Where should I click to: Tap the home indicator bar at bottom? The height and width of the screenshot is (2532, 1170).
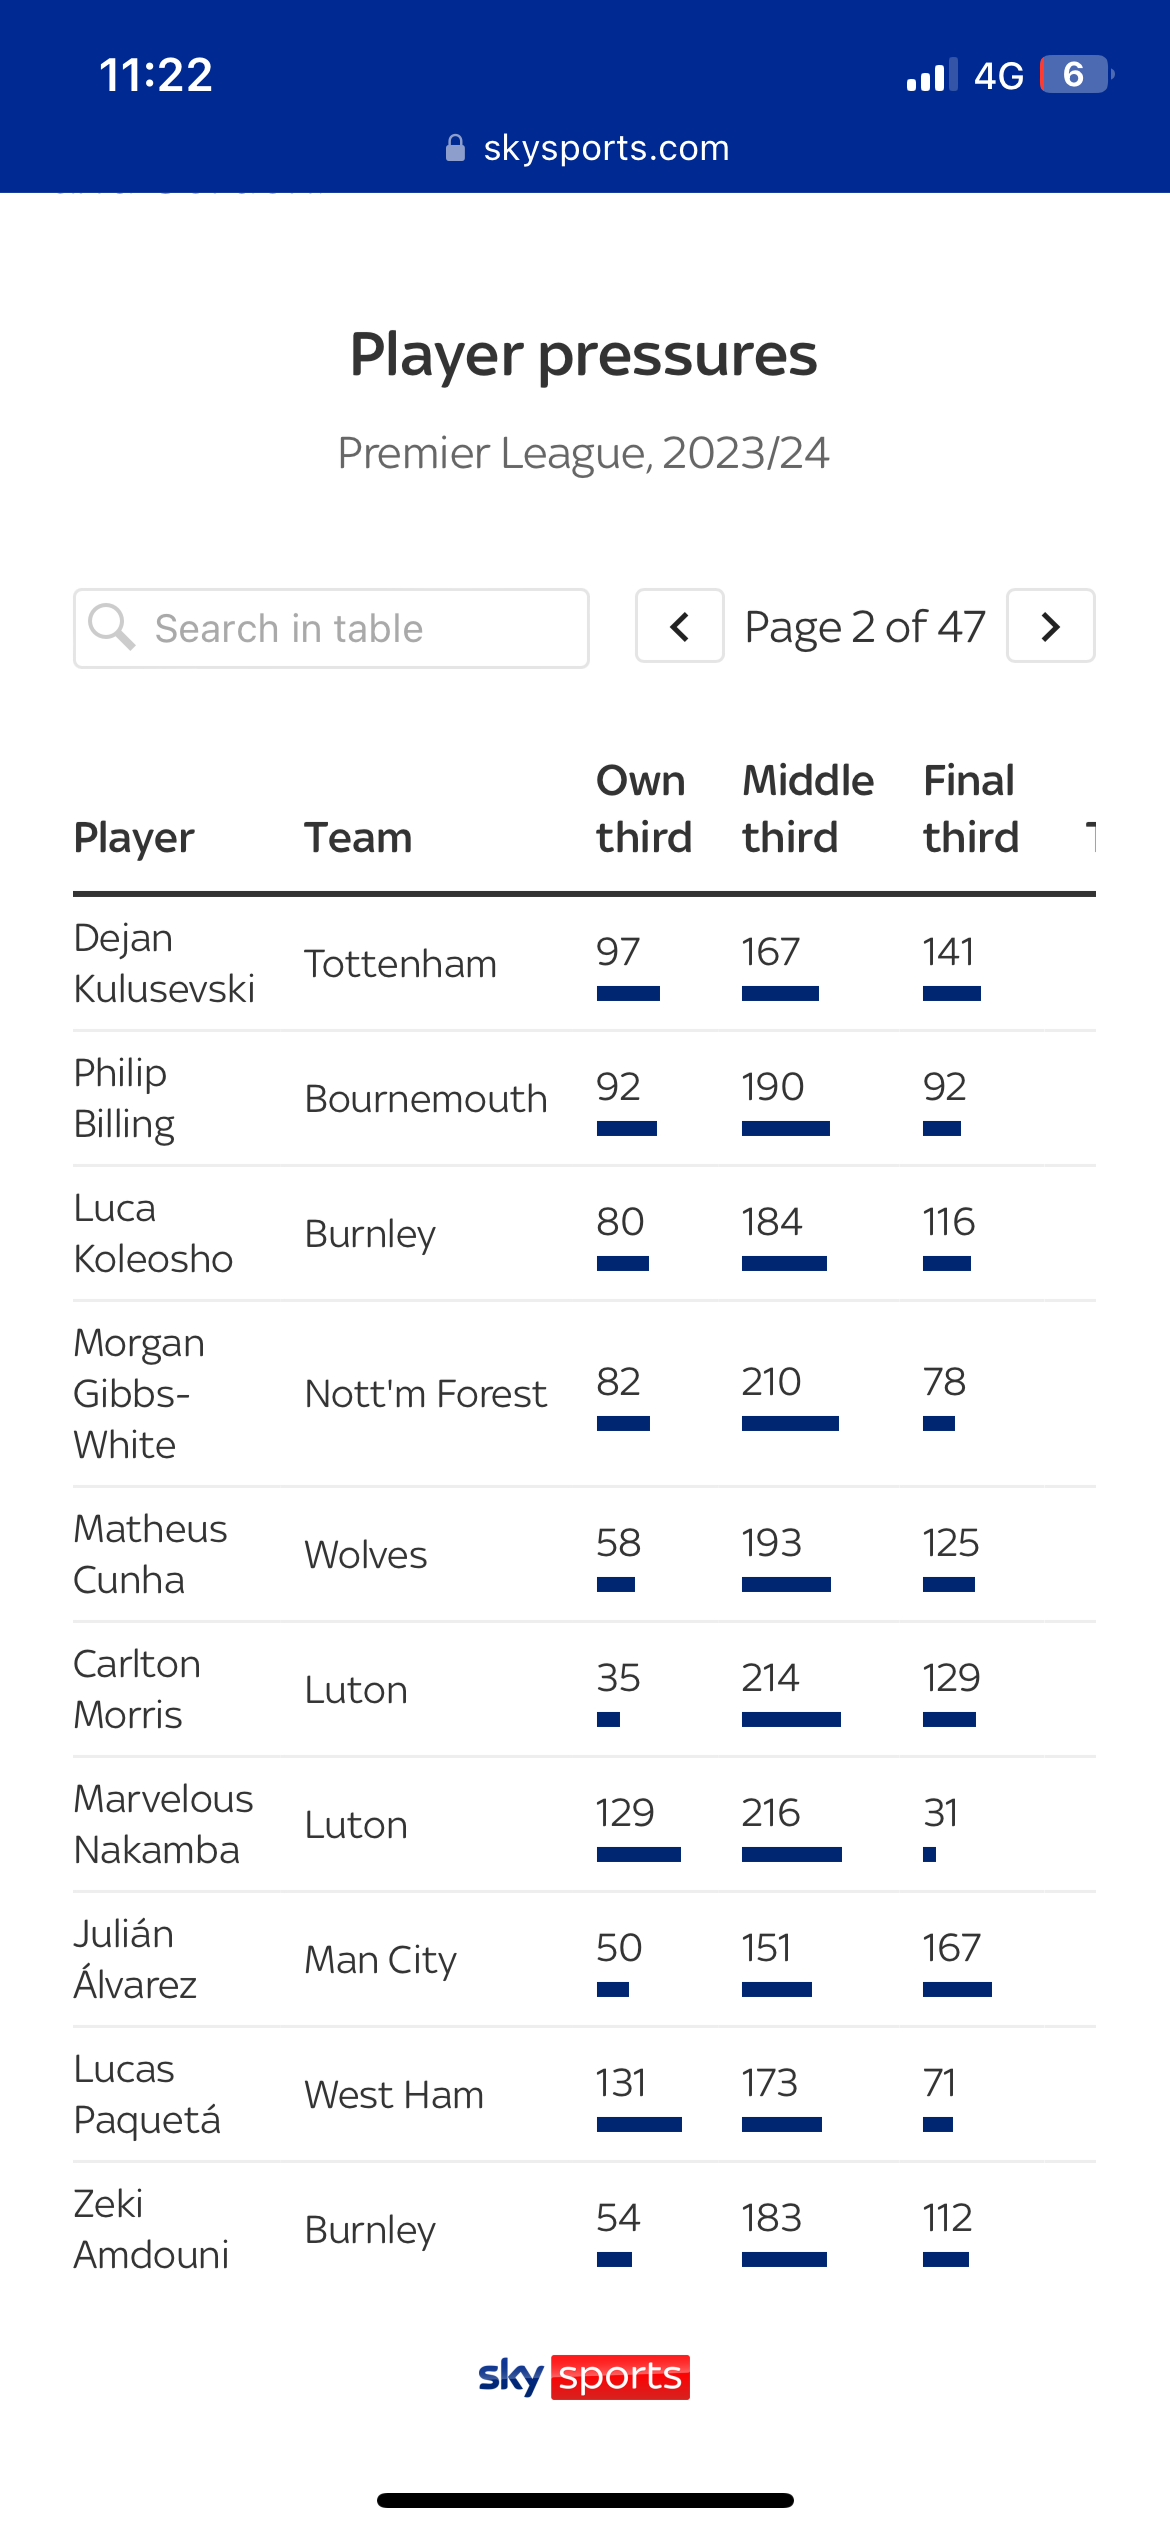[585, 2500]
